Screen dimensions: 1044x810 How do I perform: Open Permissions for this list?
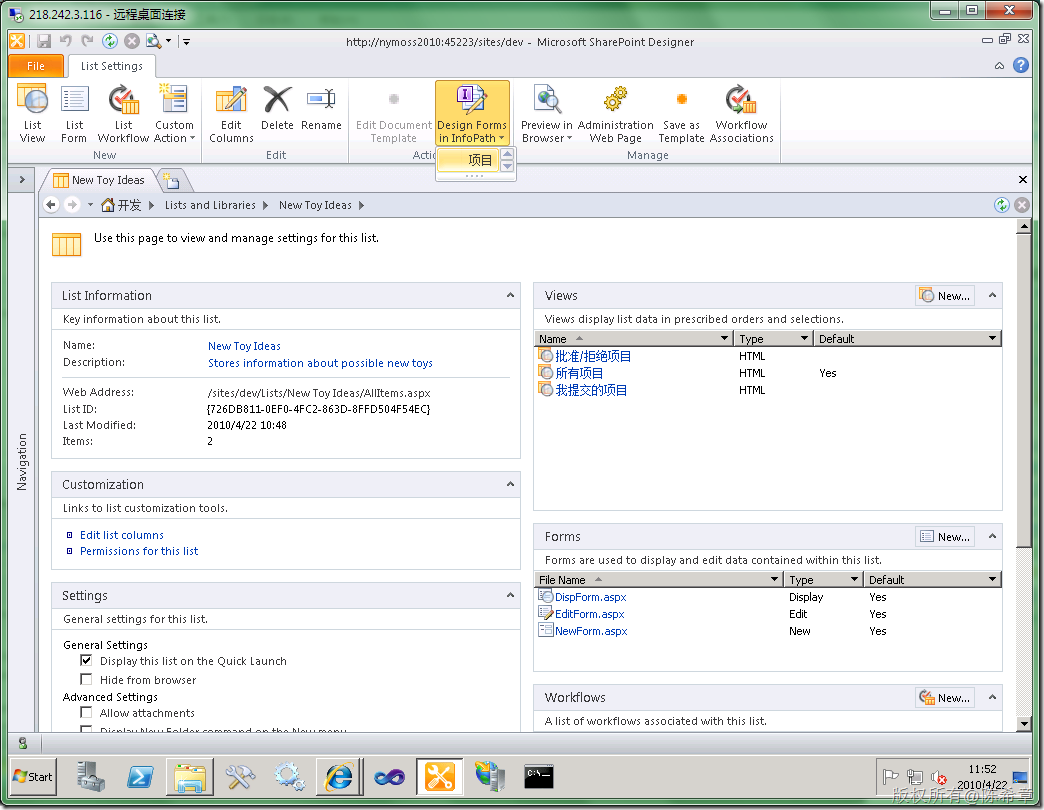point(139,551)
